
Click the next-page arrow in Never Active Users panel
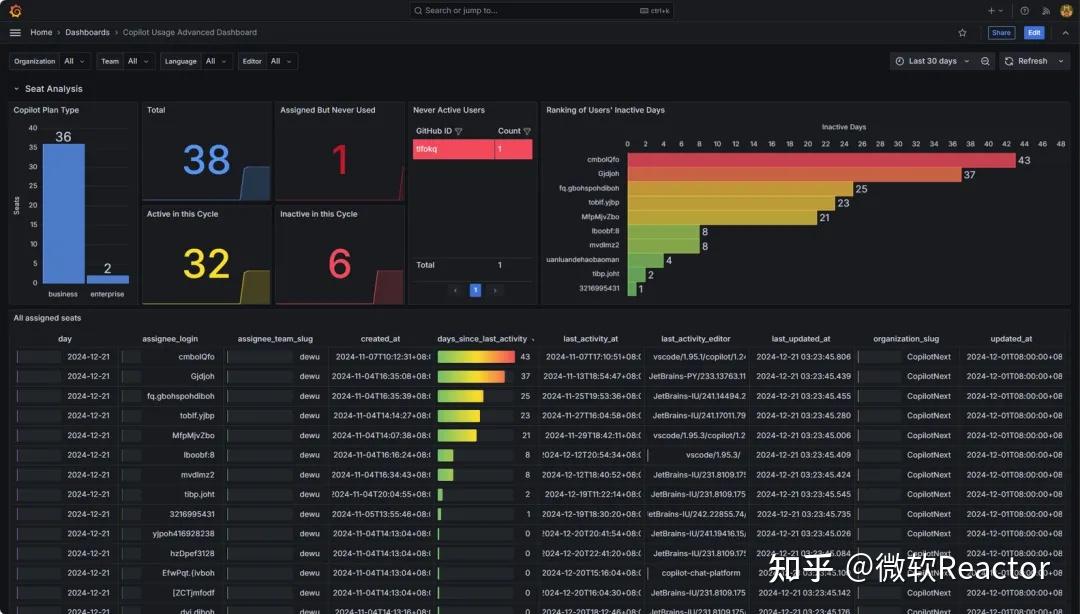point(495,289)
